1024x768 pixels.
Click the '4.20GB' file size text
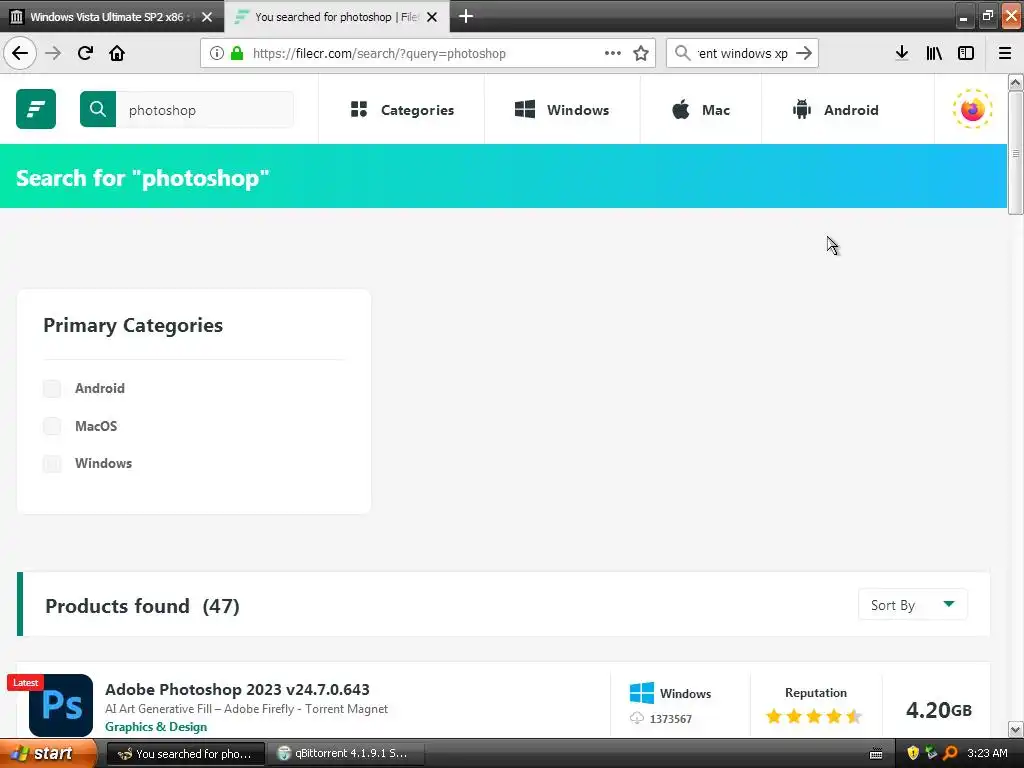click(938, 710)
